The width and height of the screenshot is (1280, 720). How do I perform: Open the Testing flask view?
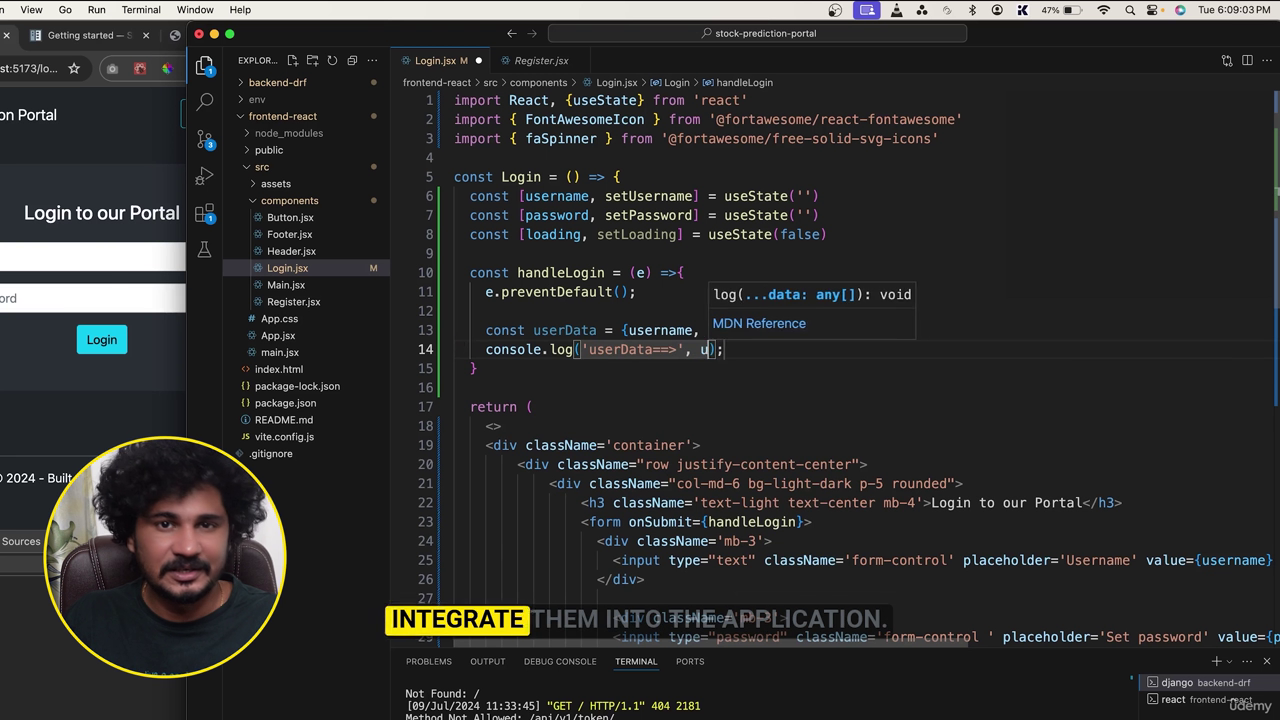(x=205, y=250)
